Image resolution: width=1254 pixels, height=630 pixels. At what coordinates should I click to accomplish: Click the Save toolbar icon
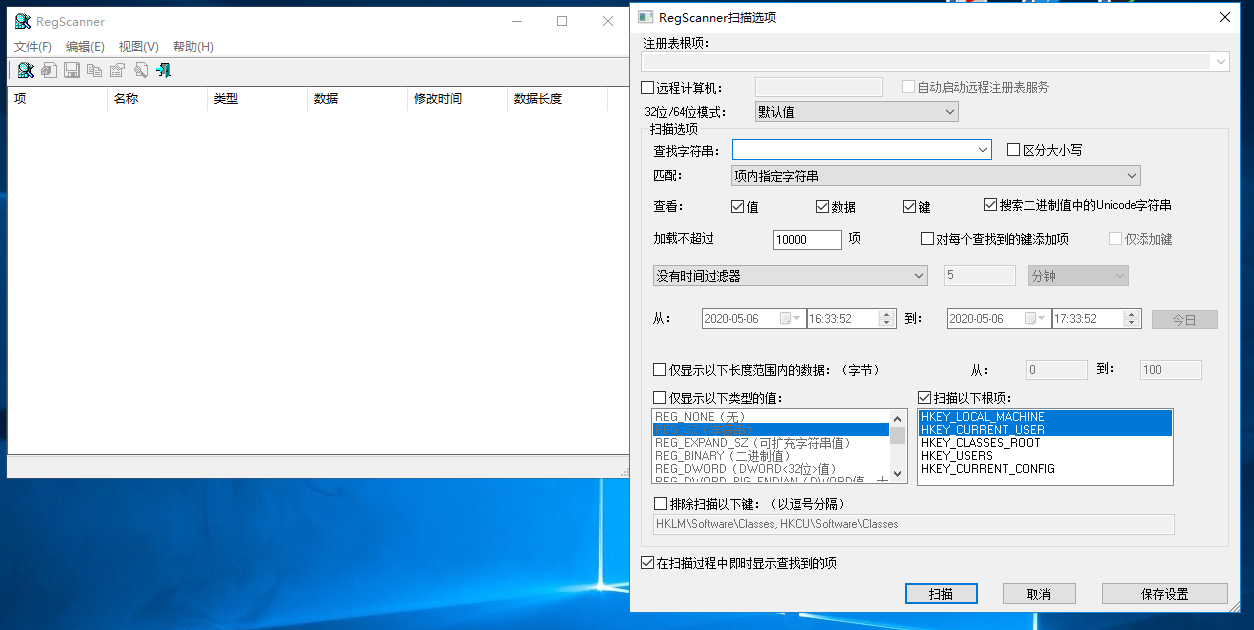pos(71,70)
